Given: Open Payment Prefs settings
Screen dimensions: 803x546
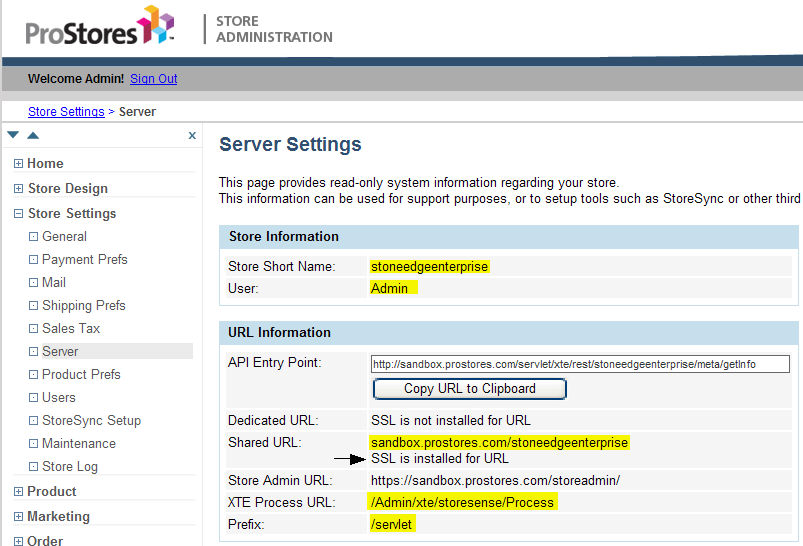Looking at the screenshot, I should 84,260.
